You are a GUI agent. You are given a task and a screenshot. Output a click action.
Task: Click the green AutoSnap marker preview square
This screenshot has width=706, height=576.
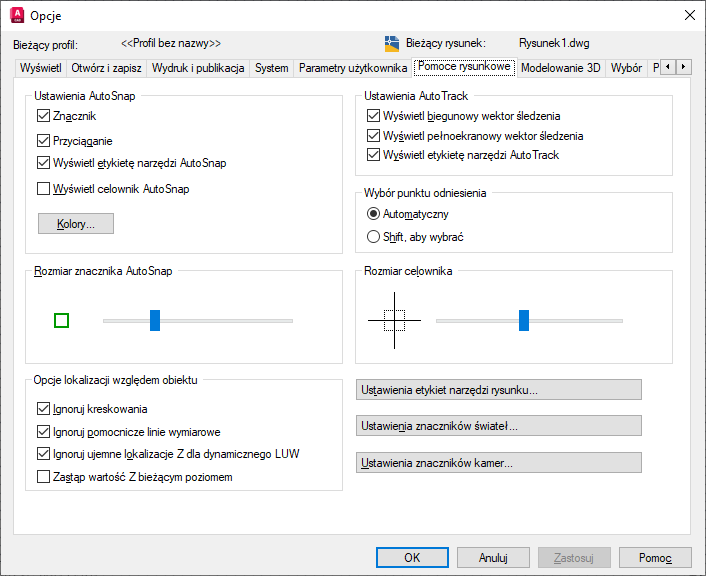pyautogui.click(x=61, y=321)
